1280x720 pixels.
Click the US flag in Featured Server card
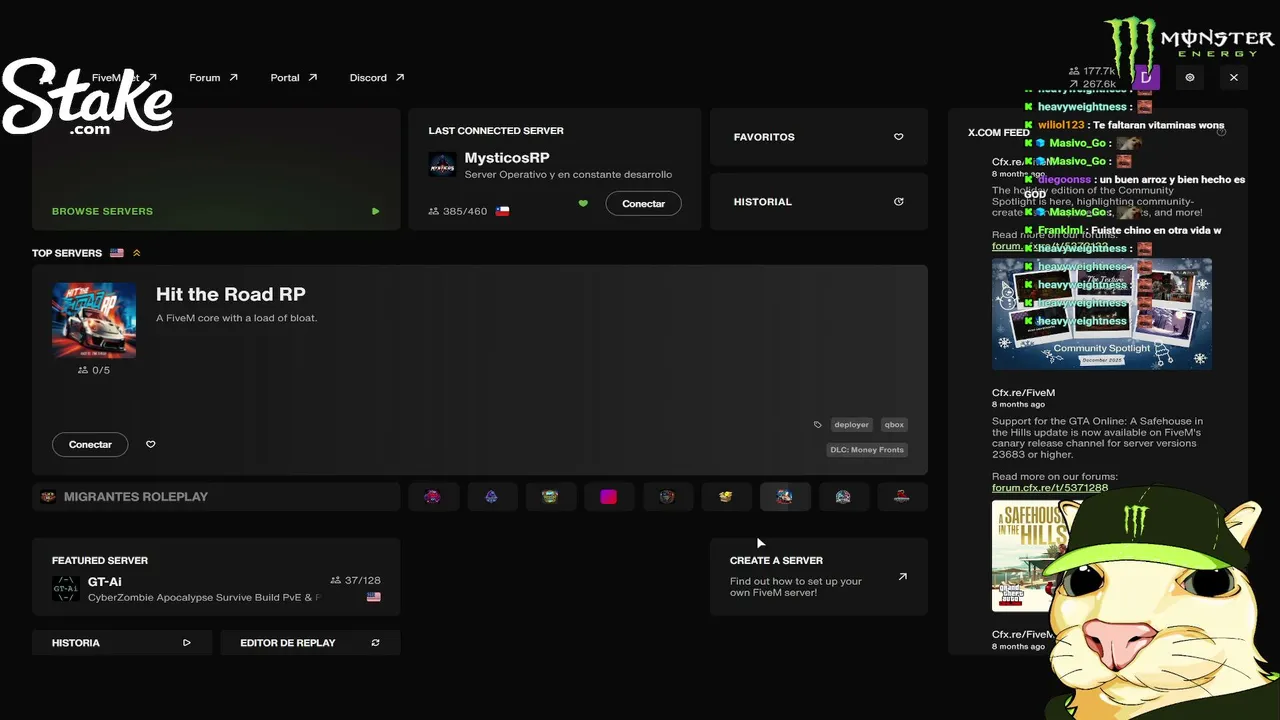(x=374, y=597)
